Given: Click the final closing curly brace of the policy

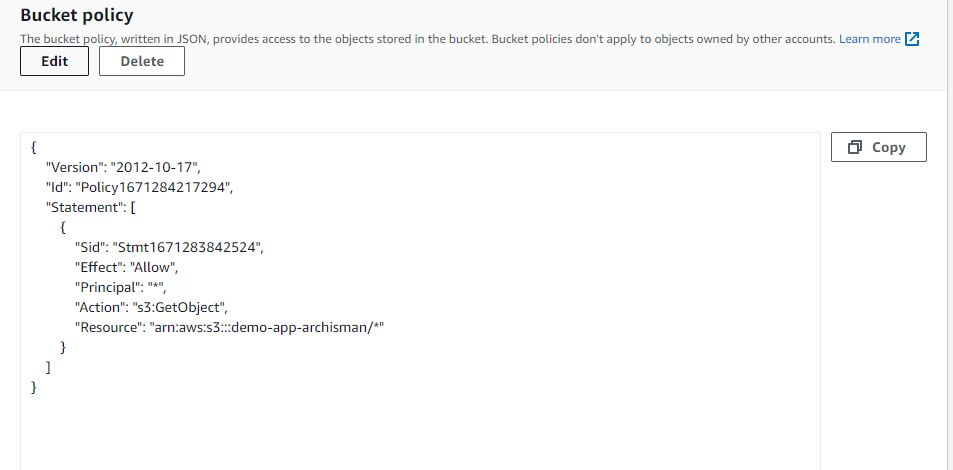Looking at the screenshot, I should (x=33, y=387).
